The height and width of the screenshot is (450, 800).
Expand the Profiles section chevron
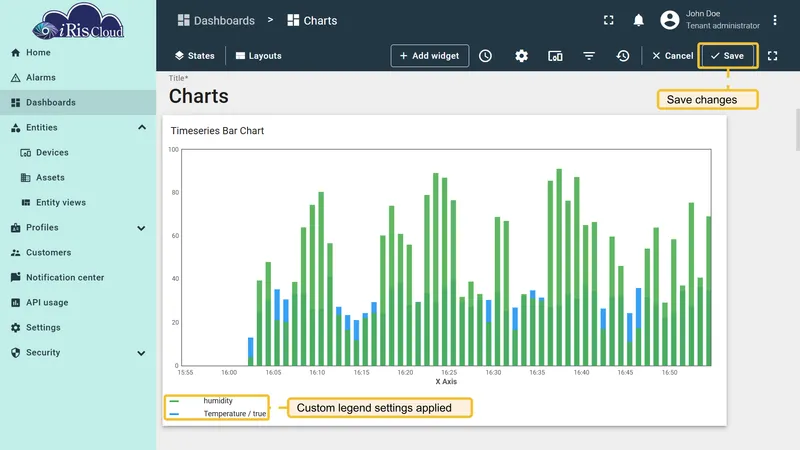(x=141, y=228)
